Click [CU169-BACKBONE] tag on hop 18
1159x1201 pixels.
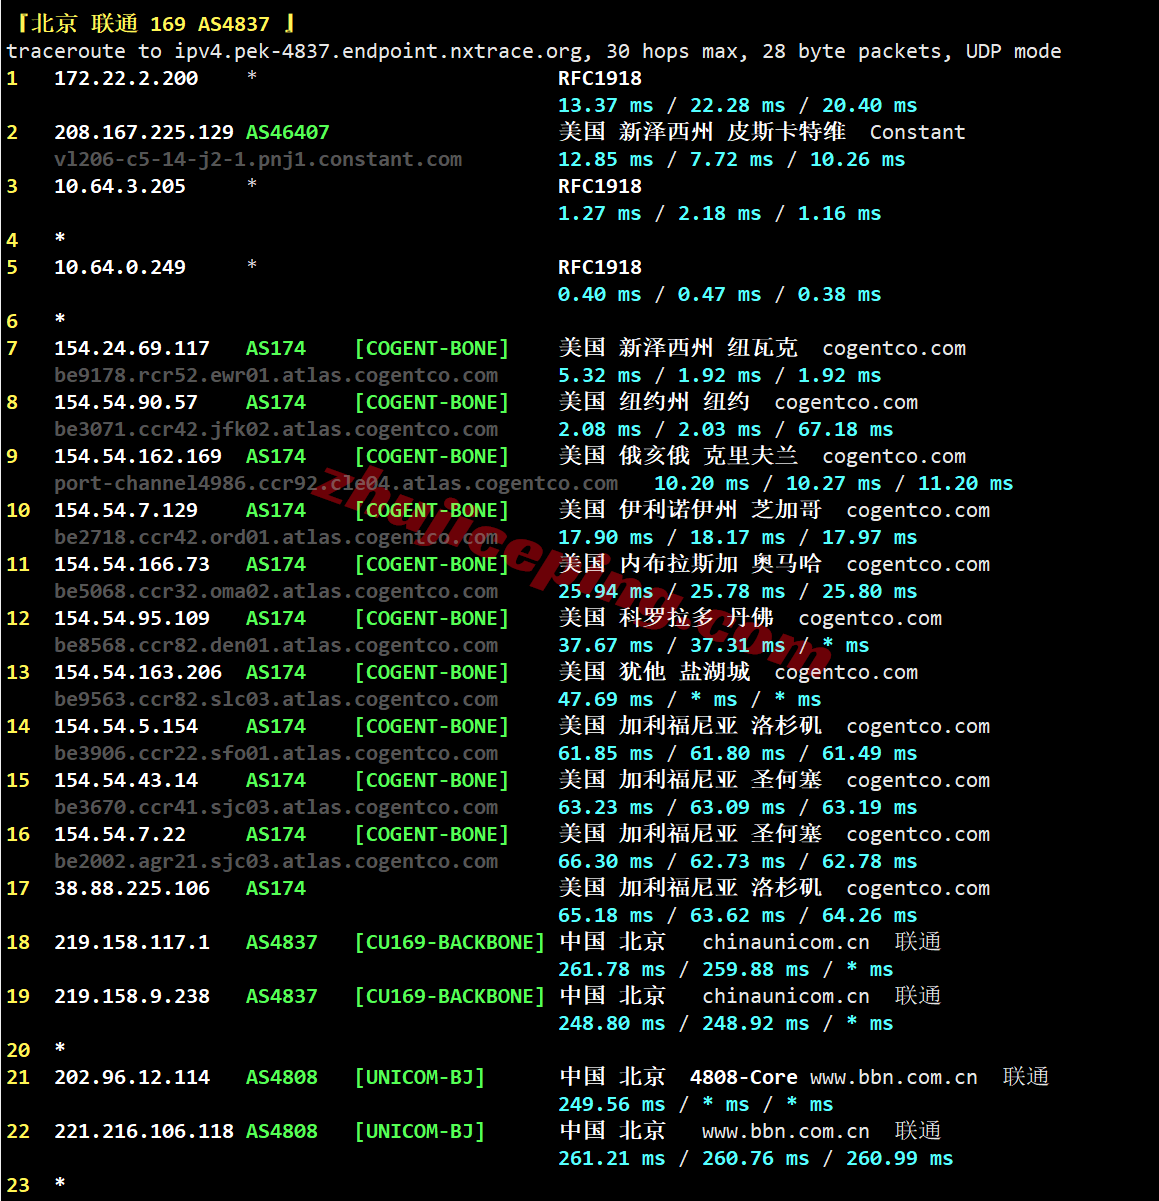(450, 942)
